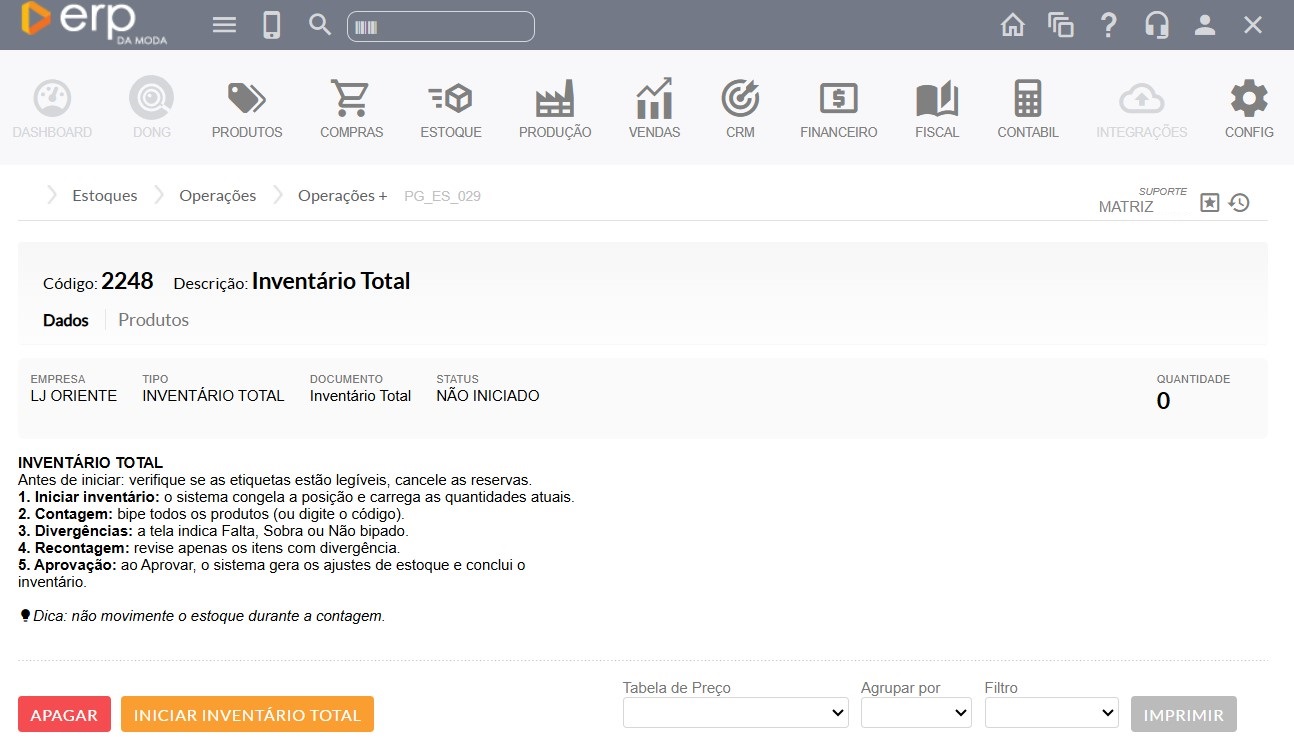
Task: Open the Vendas chart module
Action: 654,108
